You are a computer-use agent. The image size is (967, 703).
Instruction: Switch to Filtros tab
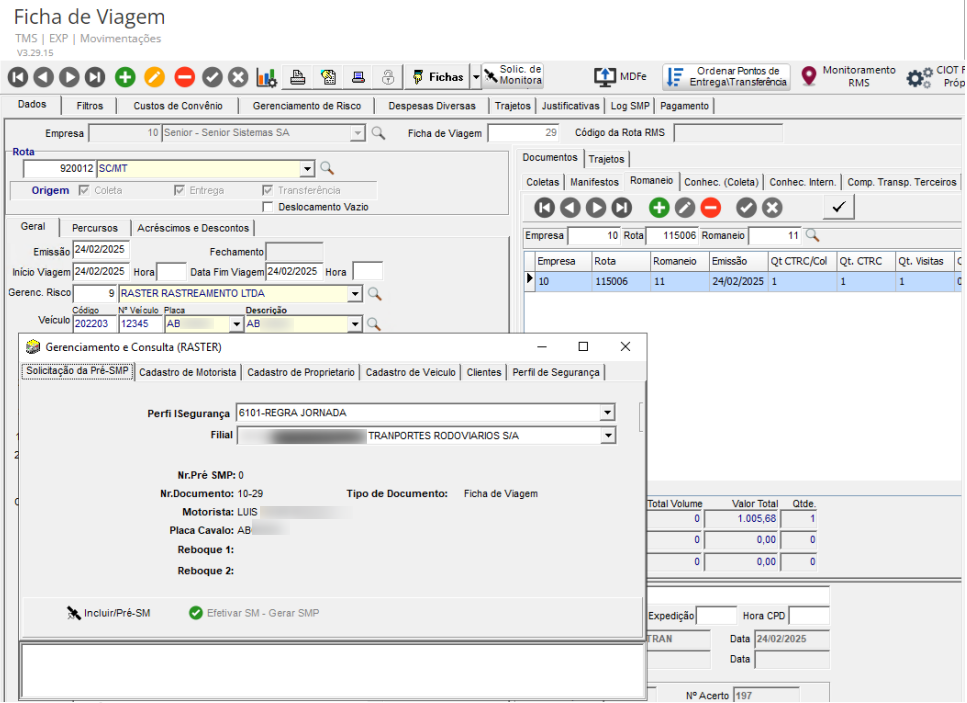[89, 106]
